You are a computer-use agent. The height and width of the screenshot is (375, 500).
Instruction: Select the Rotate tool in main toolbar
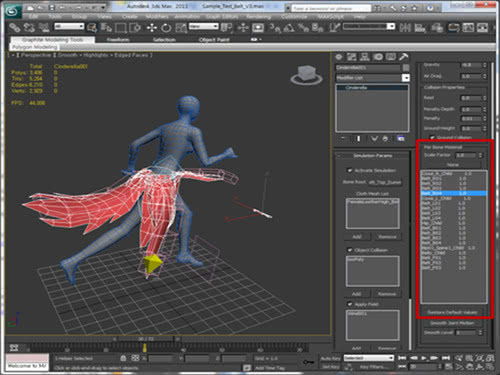pyautogui.click(x=166, y=28)
